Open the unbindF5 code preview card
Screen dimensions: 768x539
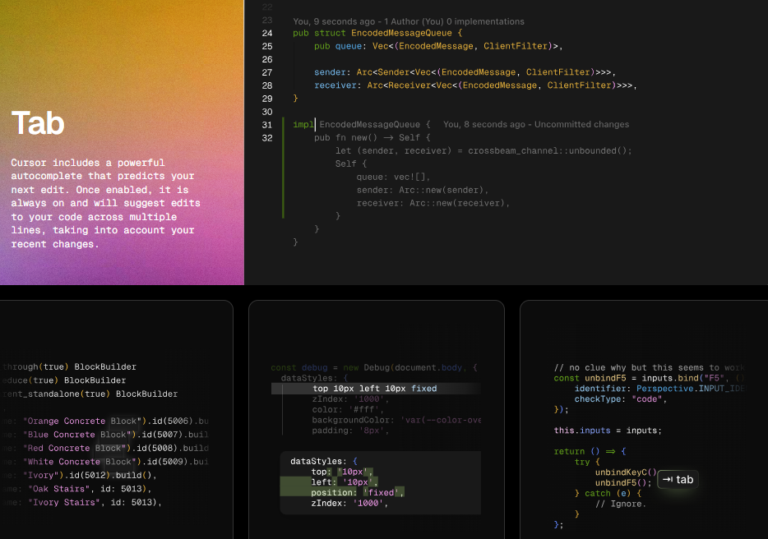click(x=643, y=420)
